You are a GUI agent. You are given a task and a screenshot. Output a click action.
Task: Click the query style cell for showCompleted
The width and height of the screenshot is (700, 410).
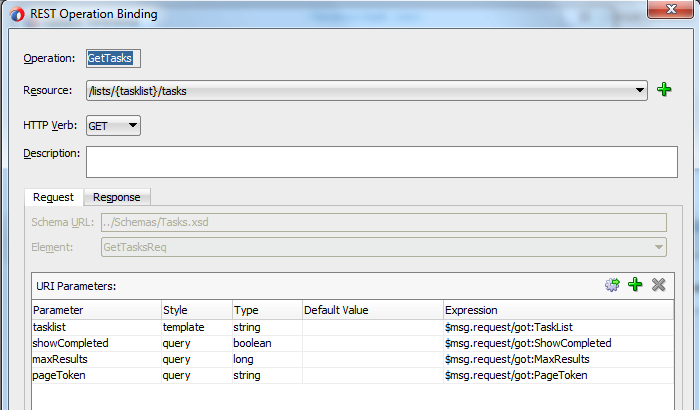[x=197, y=343]
